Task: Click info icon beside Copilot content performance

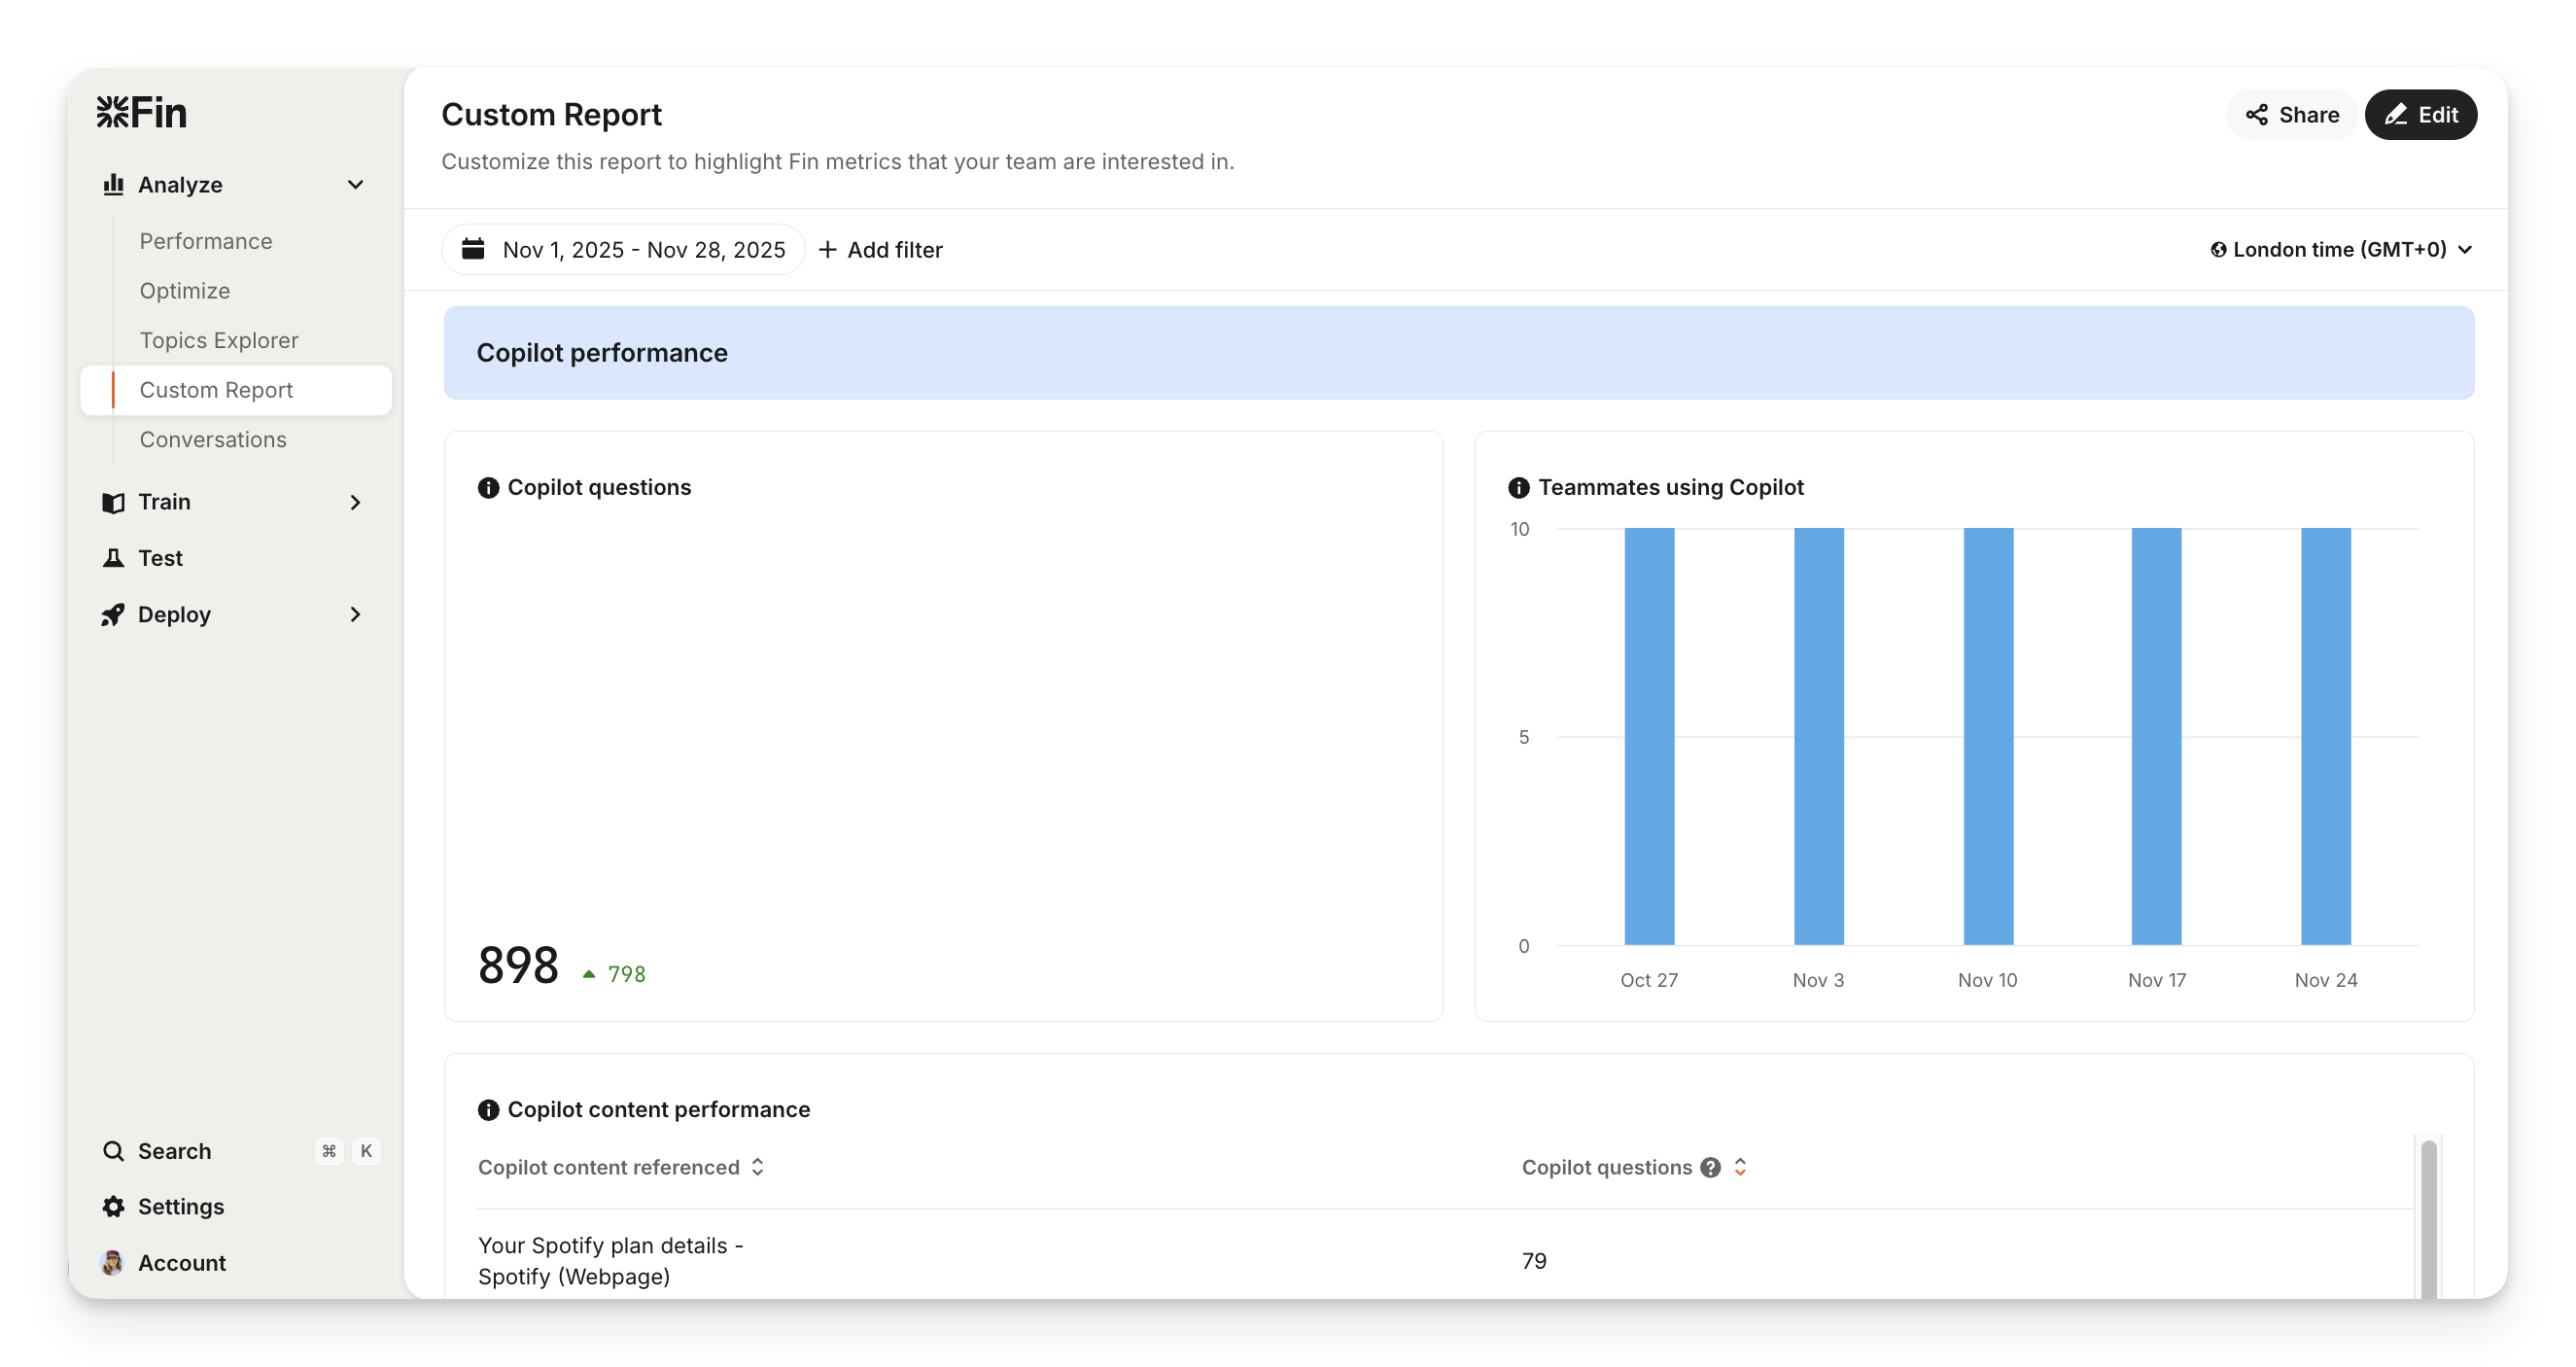Action: (488, 1110)
